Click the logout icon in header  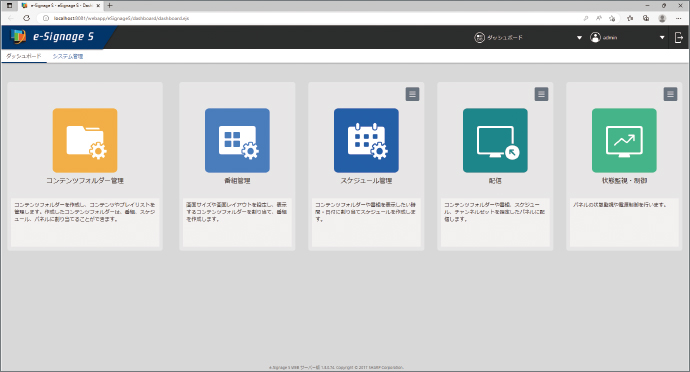pos(679,38)
